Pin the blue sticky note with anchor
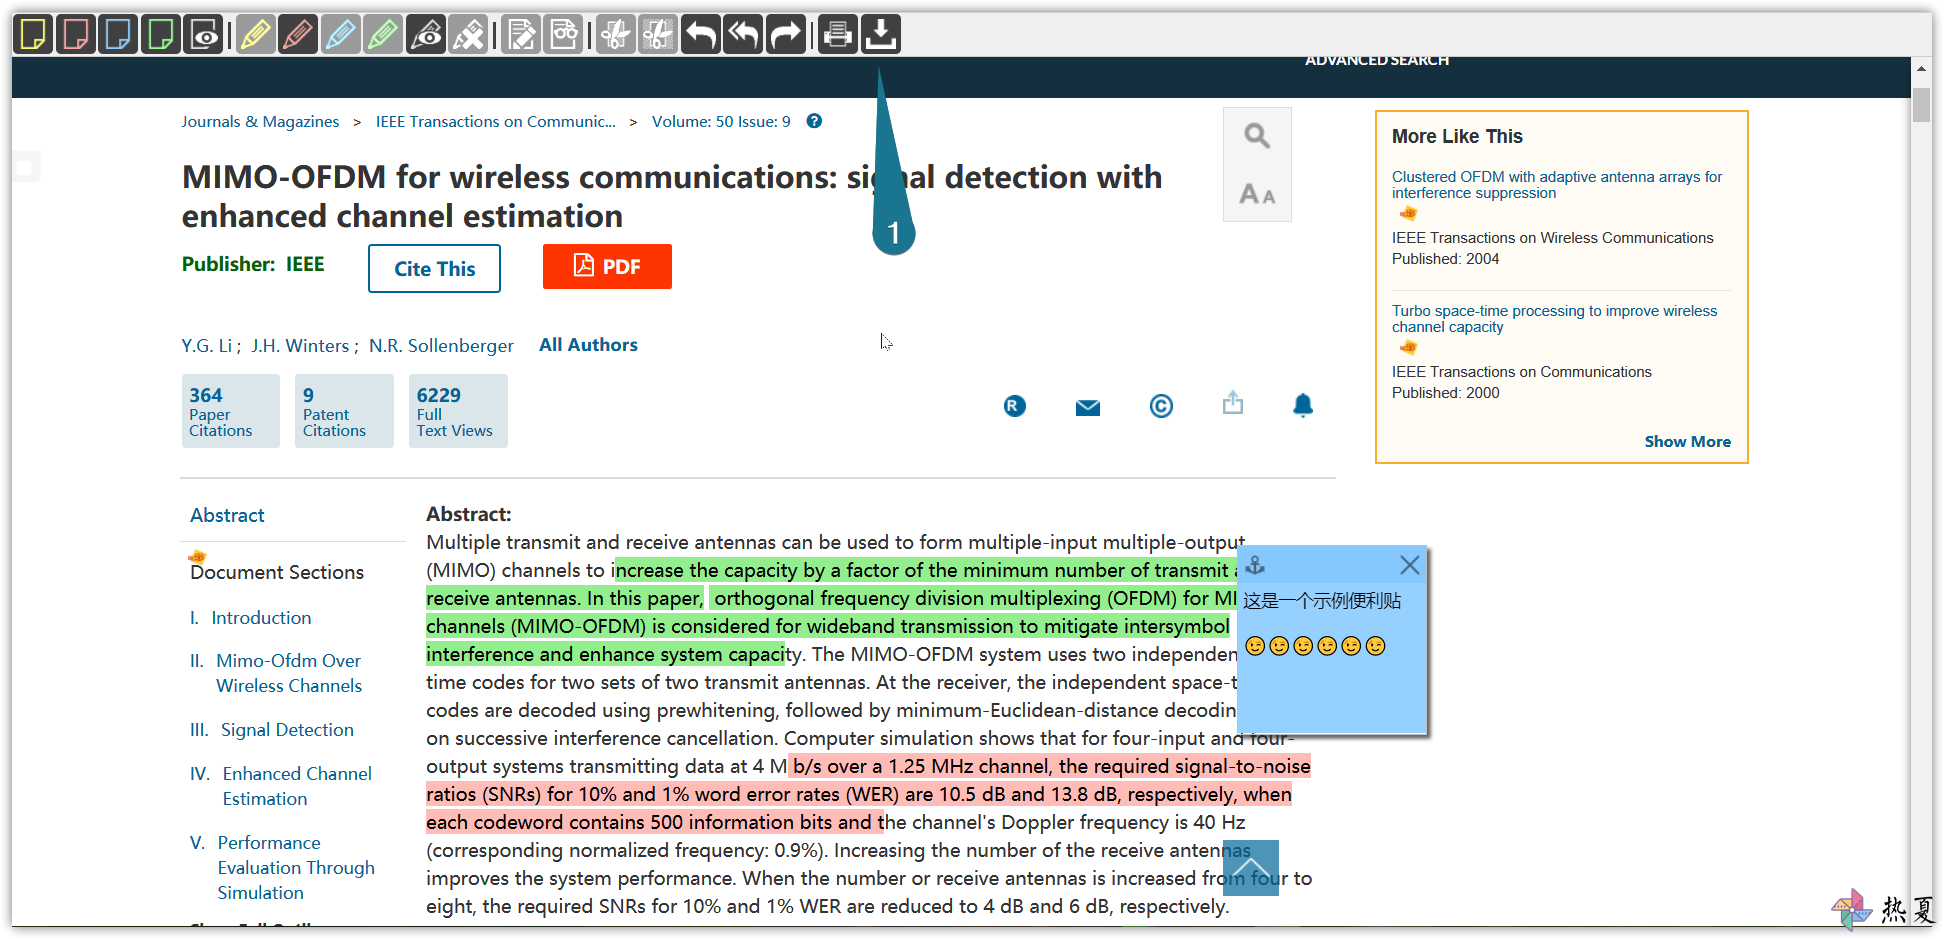The image size is (1944, 939). pyautogui.click(x=1255, y=565)
